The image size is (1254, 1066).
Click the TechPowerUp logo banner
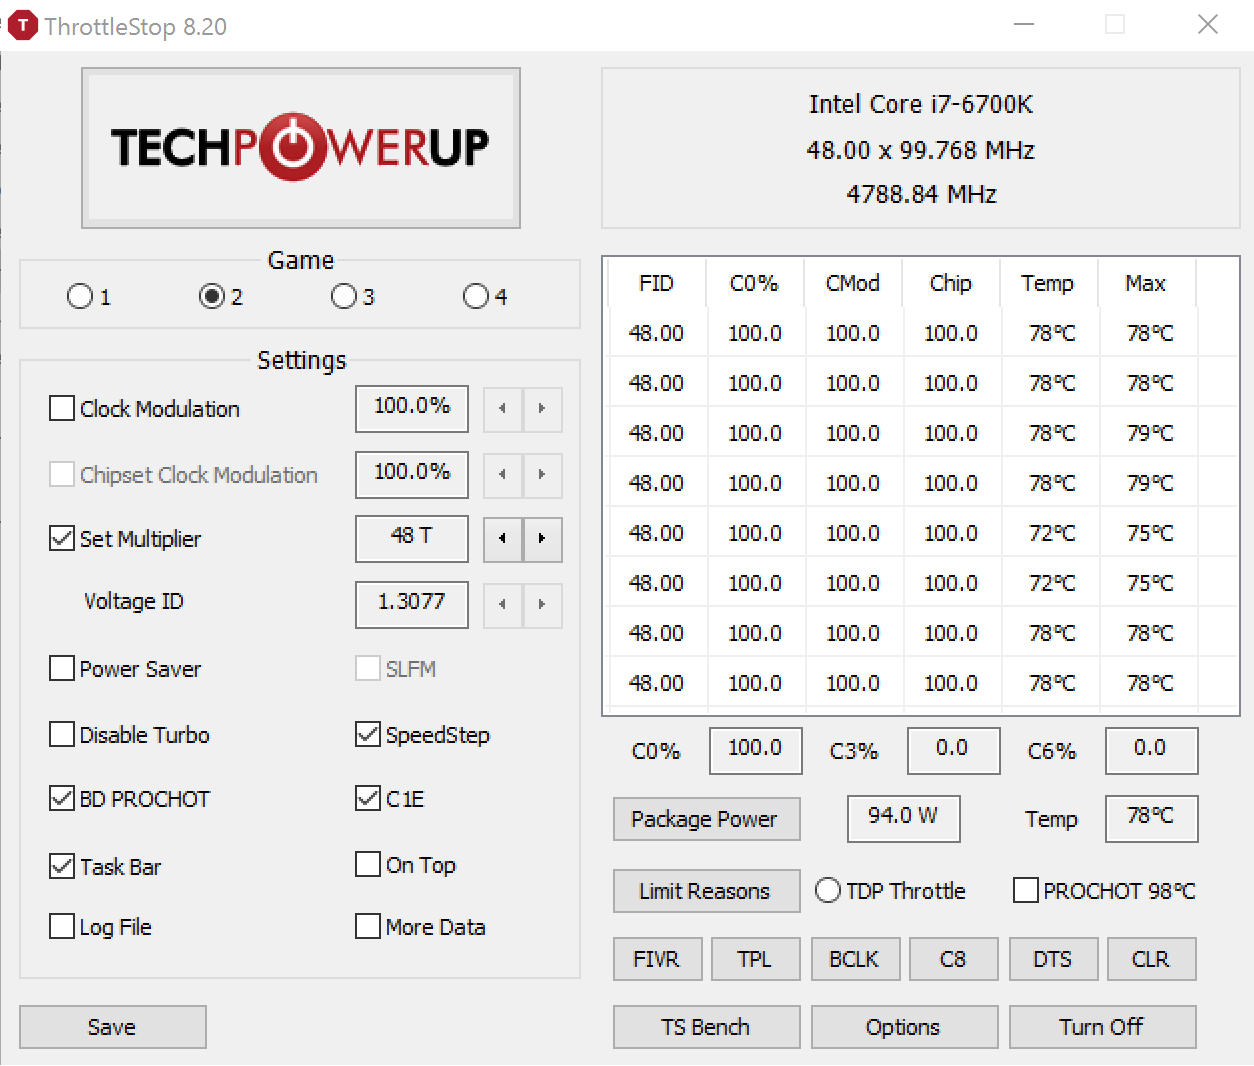click(x=301, y=148)
